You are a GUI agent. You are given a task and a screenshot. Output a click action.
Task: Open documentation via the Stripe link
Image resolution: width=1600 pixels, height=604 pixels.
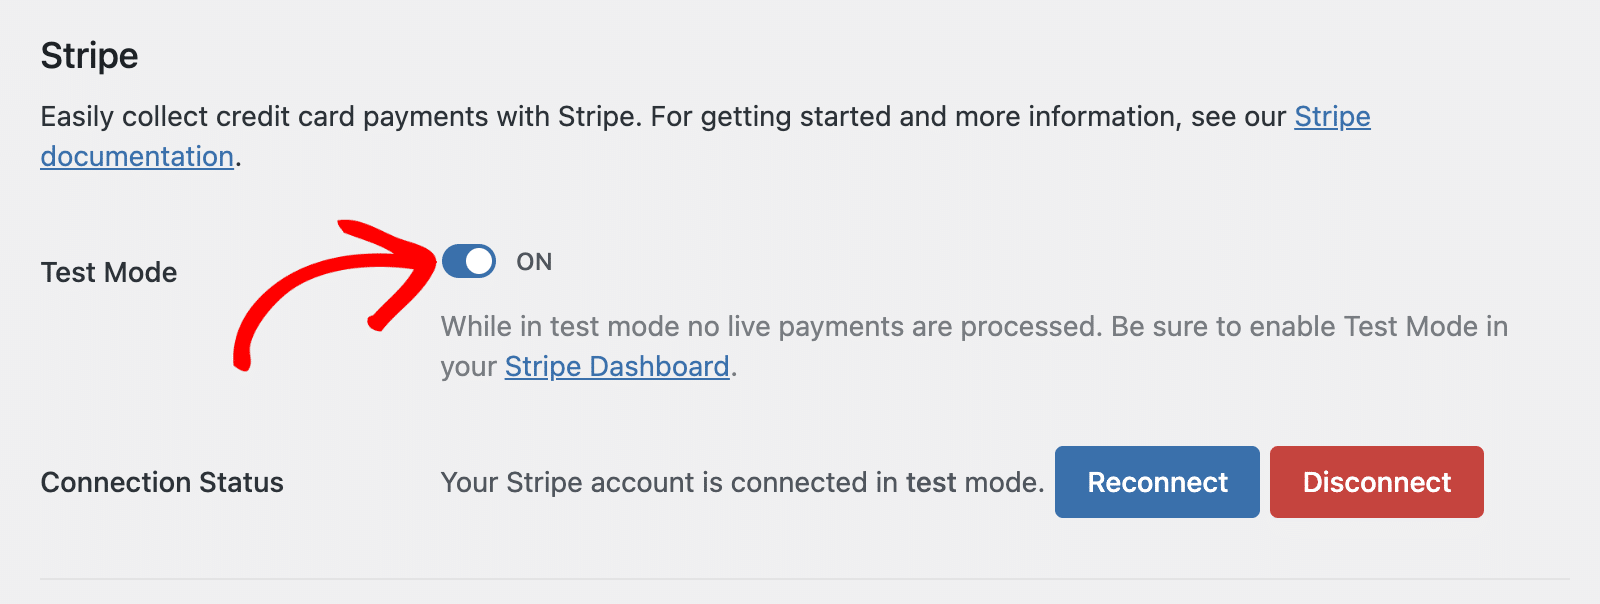[x=1331, y=116]
